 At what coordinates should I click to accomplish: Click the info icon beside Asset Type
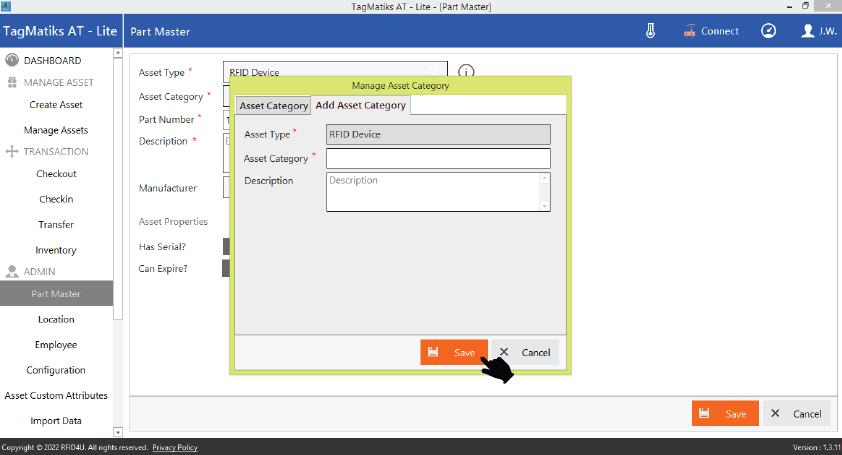[465, 72]
